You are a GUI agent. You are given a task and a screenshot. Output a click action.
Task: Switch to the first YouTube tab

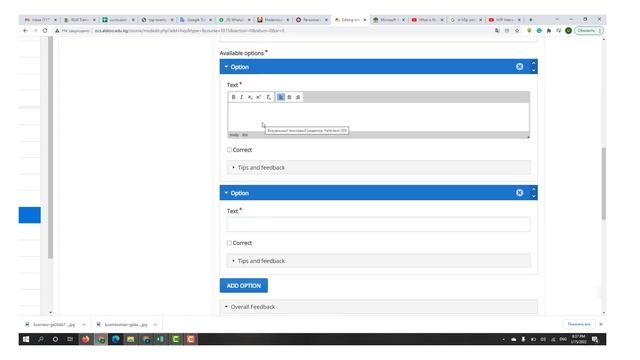427,20
